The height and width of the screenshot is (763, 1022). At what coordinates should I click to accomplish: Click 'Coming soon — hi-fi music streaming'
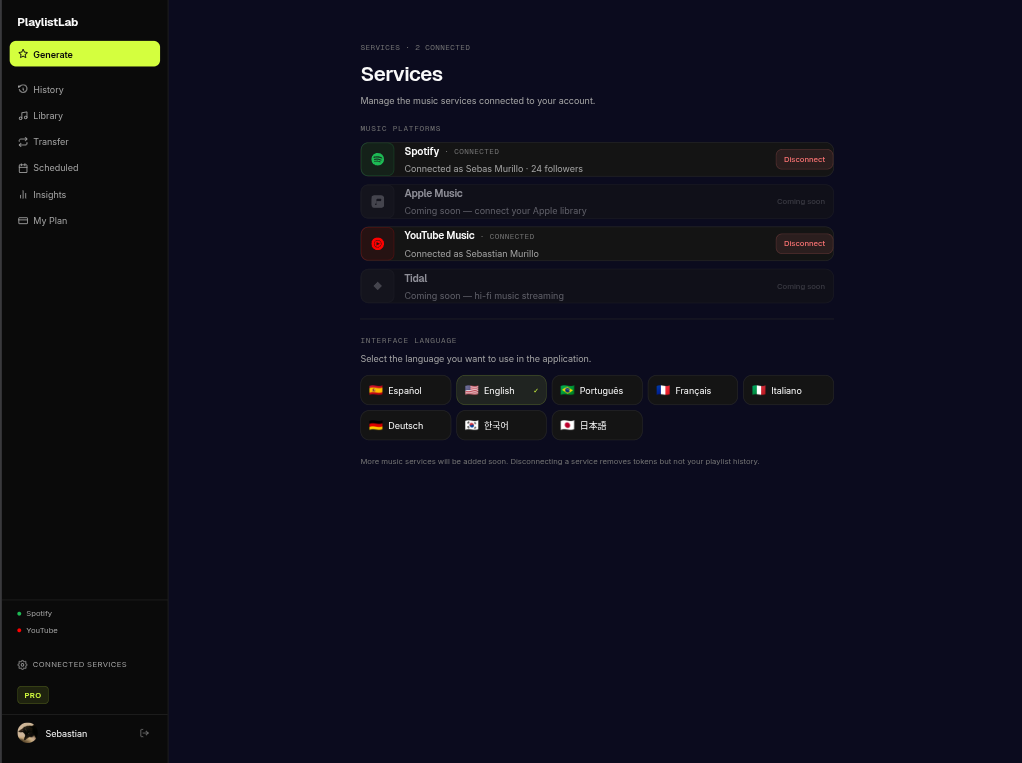(x=484, y=296)
